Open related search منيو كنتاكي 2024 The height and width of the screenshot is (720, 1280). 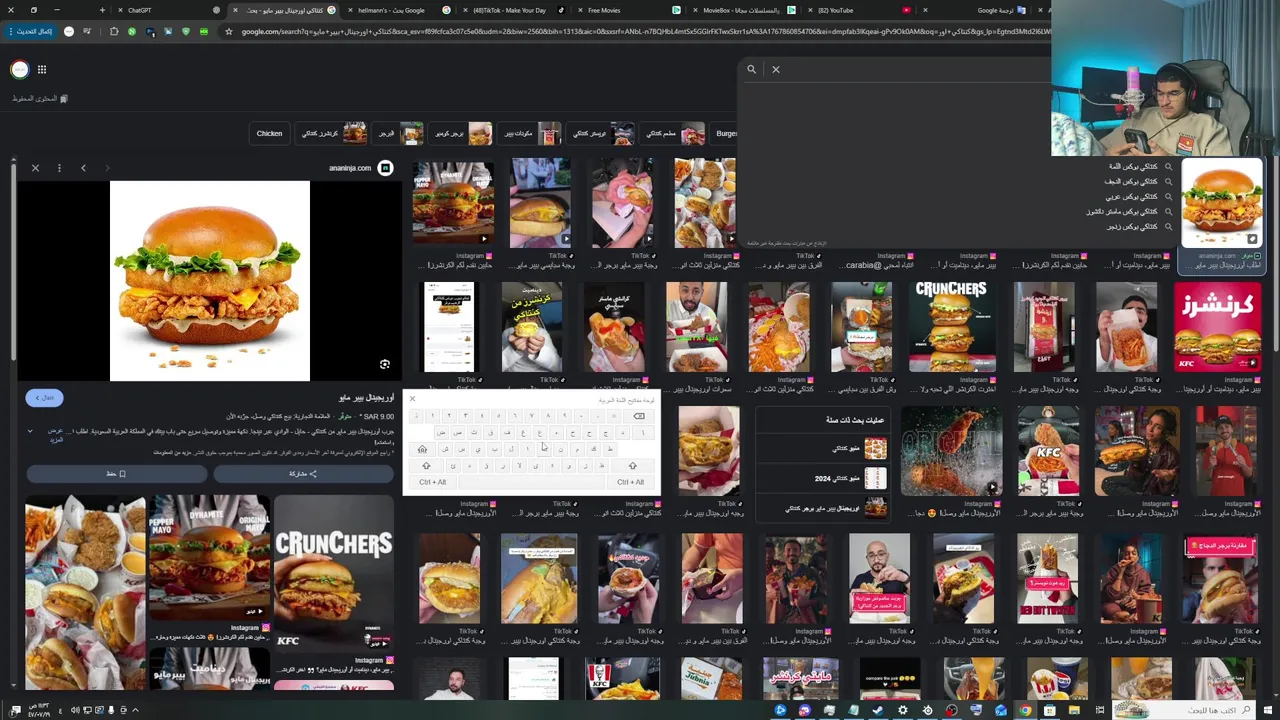(822, 478)
